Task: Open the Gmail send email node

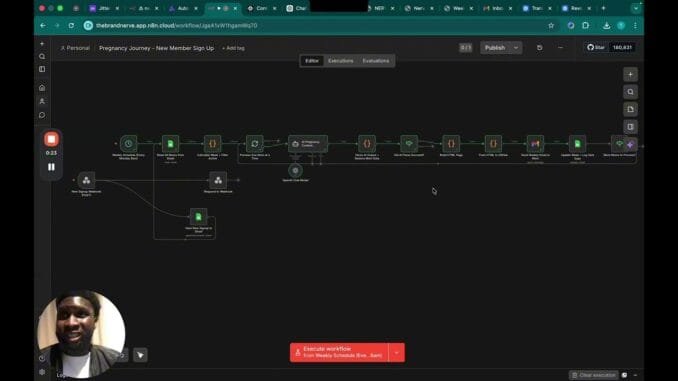Action: pyautogui.click(x=535, y=144)
